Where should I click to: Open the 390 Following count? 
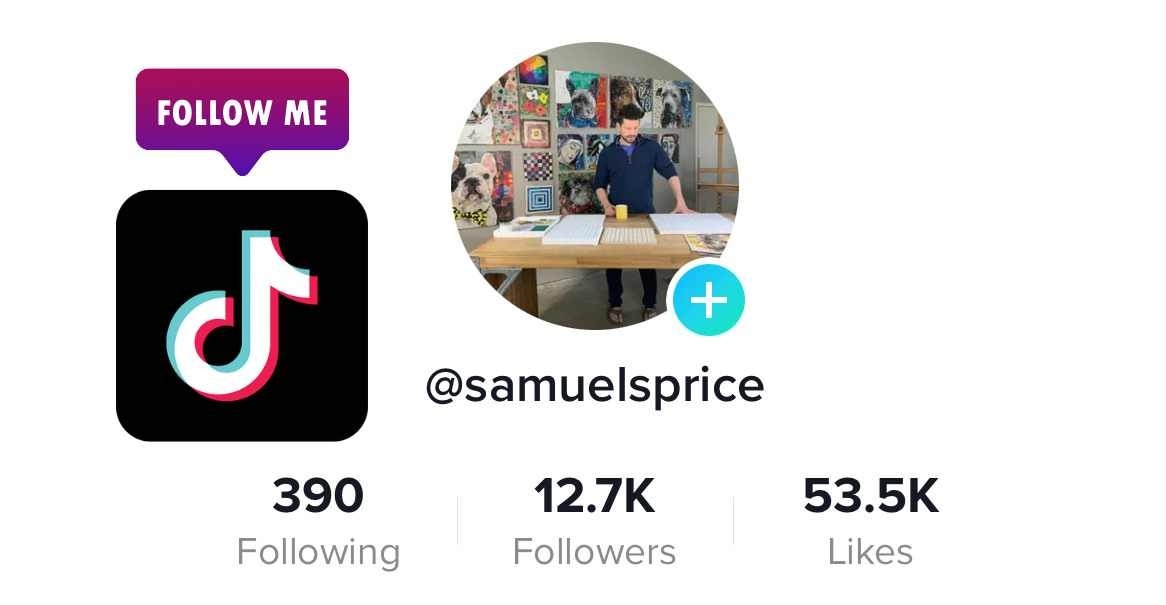pyautogui.click(x=318, y=496)
